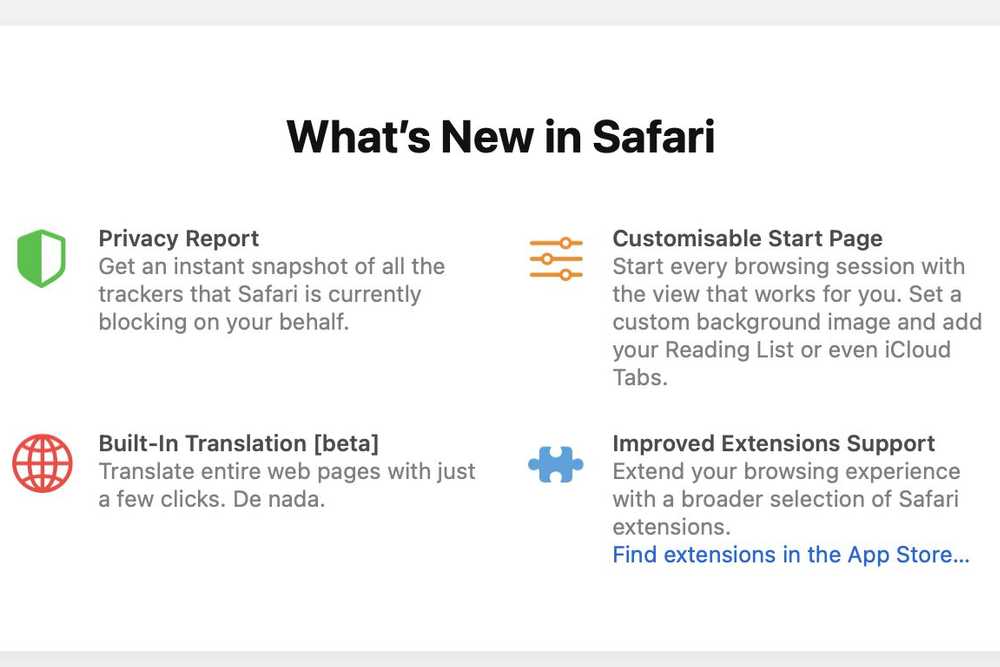Click the orange sliders Start Page icon
Screen dimensions: 1000x667
click(x=556, y=258)
